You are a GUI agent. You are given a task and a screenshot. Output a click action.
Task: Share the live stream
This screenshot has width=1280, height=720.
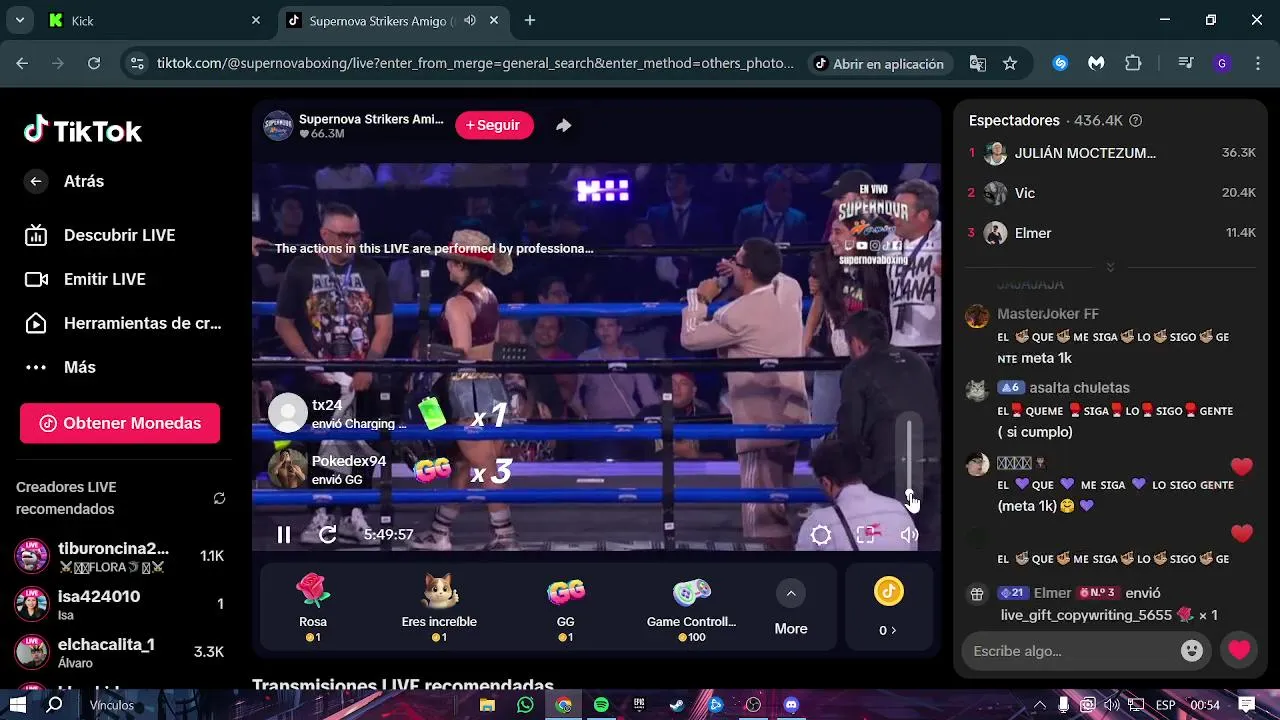(x=563, y=125)
